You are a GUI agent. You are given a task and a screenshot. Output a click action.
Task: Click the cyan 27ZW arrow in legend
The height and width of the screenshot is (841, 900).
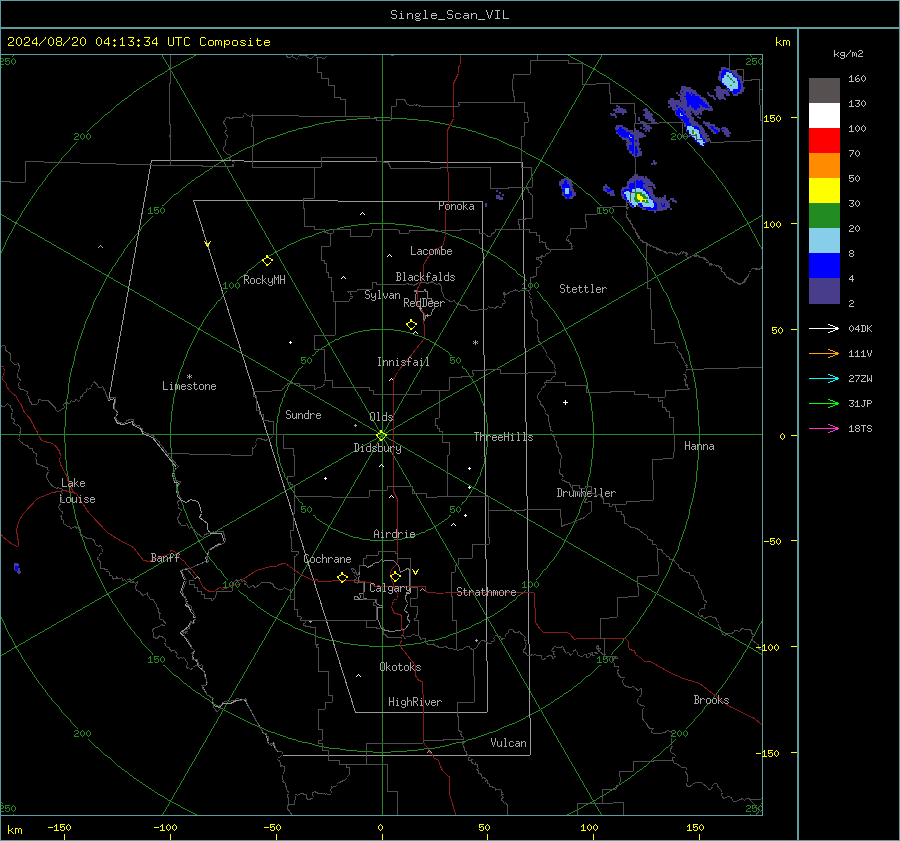(x=824, y=378)
